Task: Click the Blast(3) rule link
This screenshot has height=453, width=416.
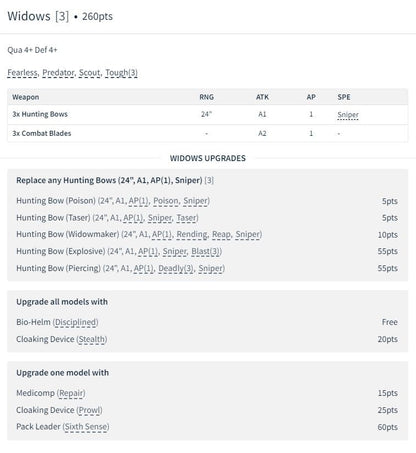Action: point(206,251)
